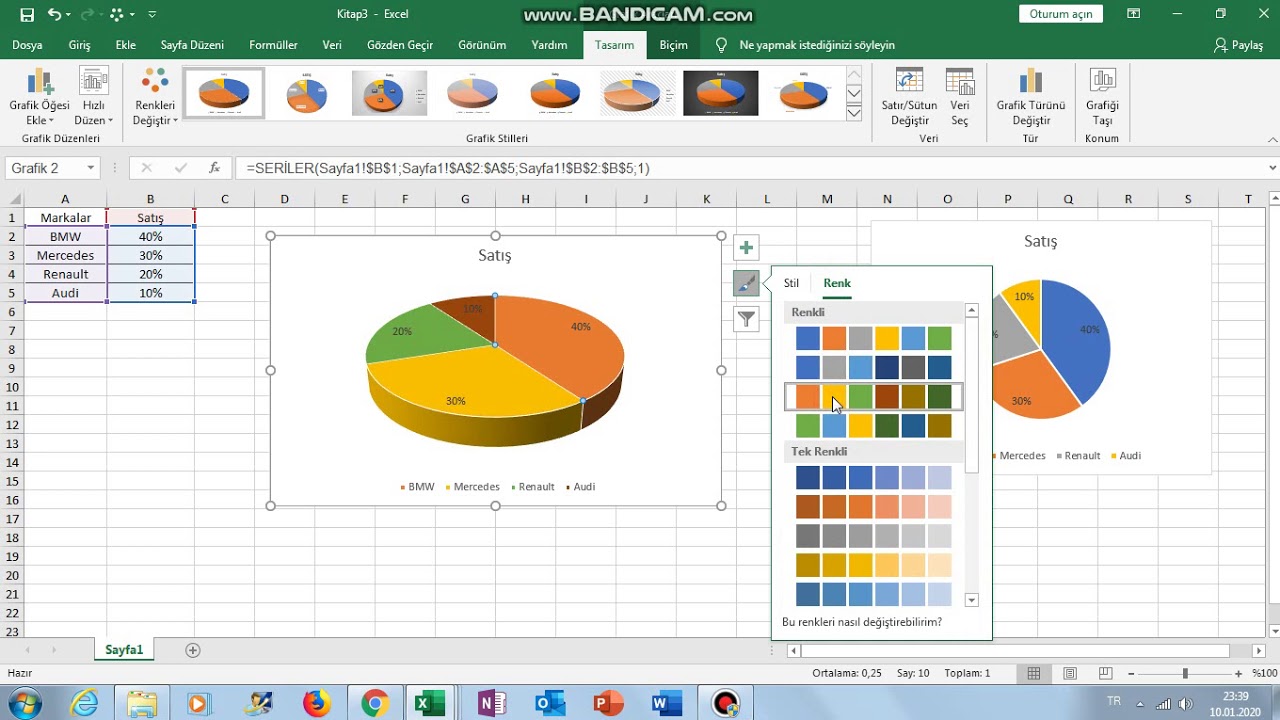Switch to Stil tab in chart flyout

[791, 283]
